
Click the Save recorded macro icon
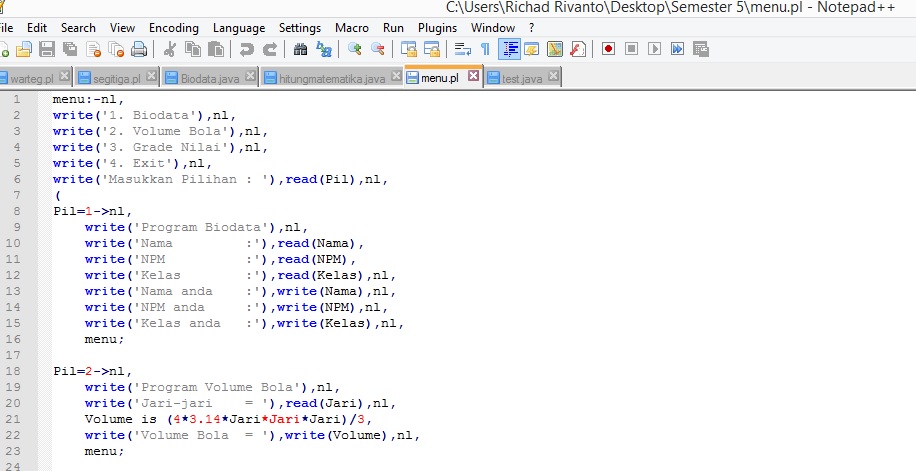tap(701, 49)
